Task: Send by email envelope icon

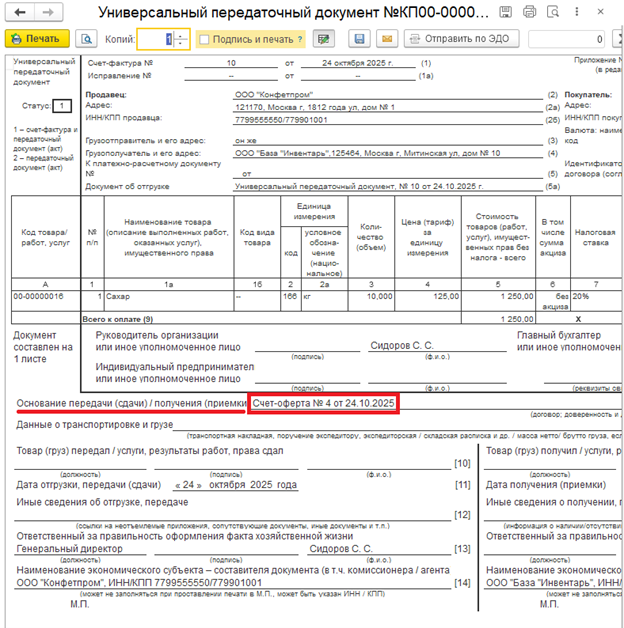Action: click(387, 39)
